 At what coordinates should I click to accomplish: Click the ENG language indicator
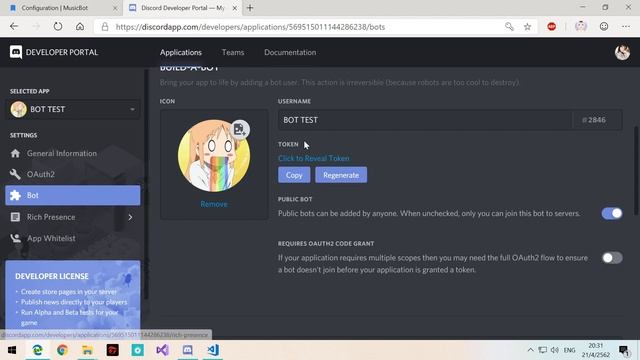(569, 350)
